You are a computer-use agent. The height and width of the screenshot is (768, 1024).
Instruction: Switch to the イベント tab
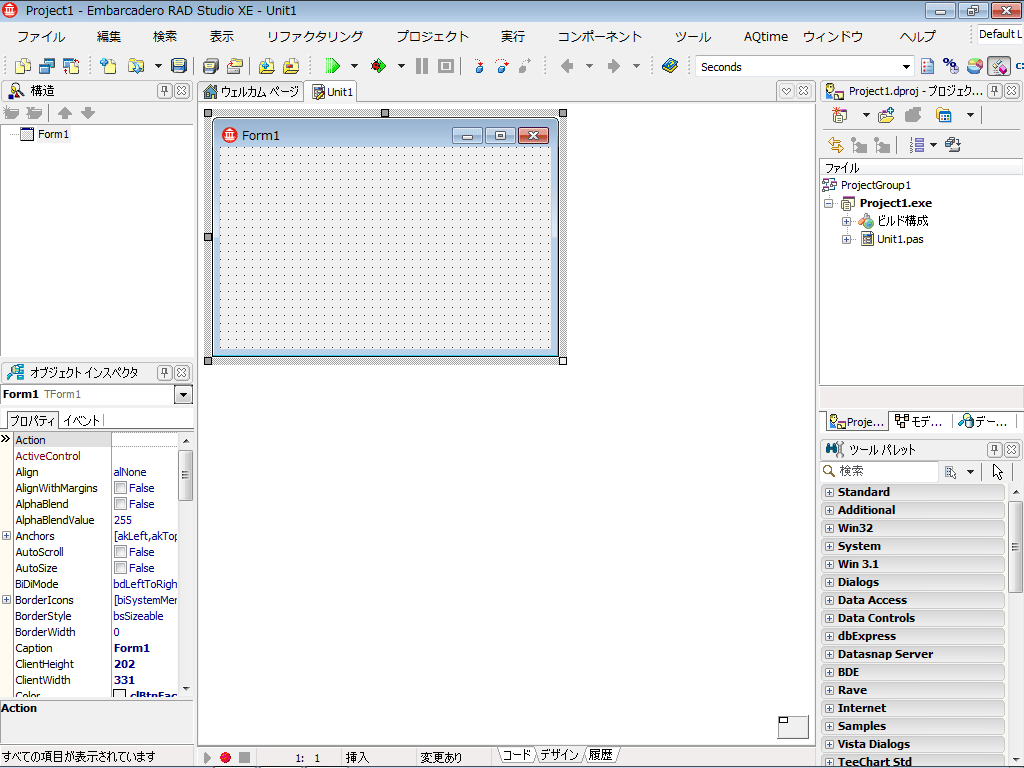coord(82,421)
